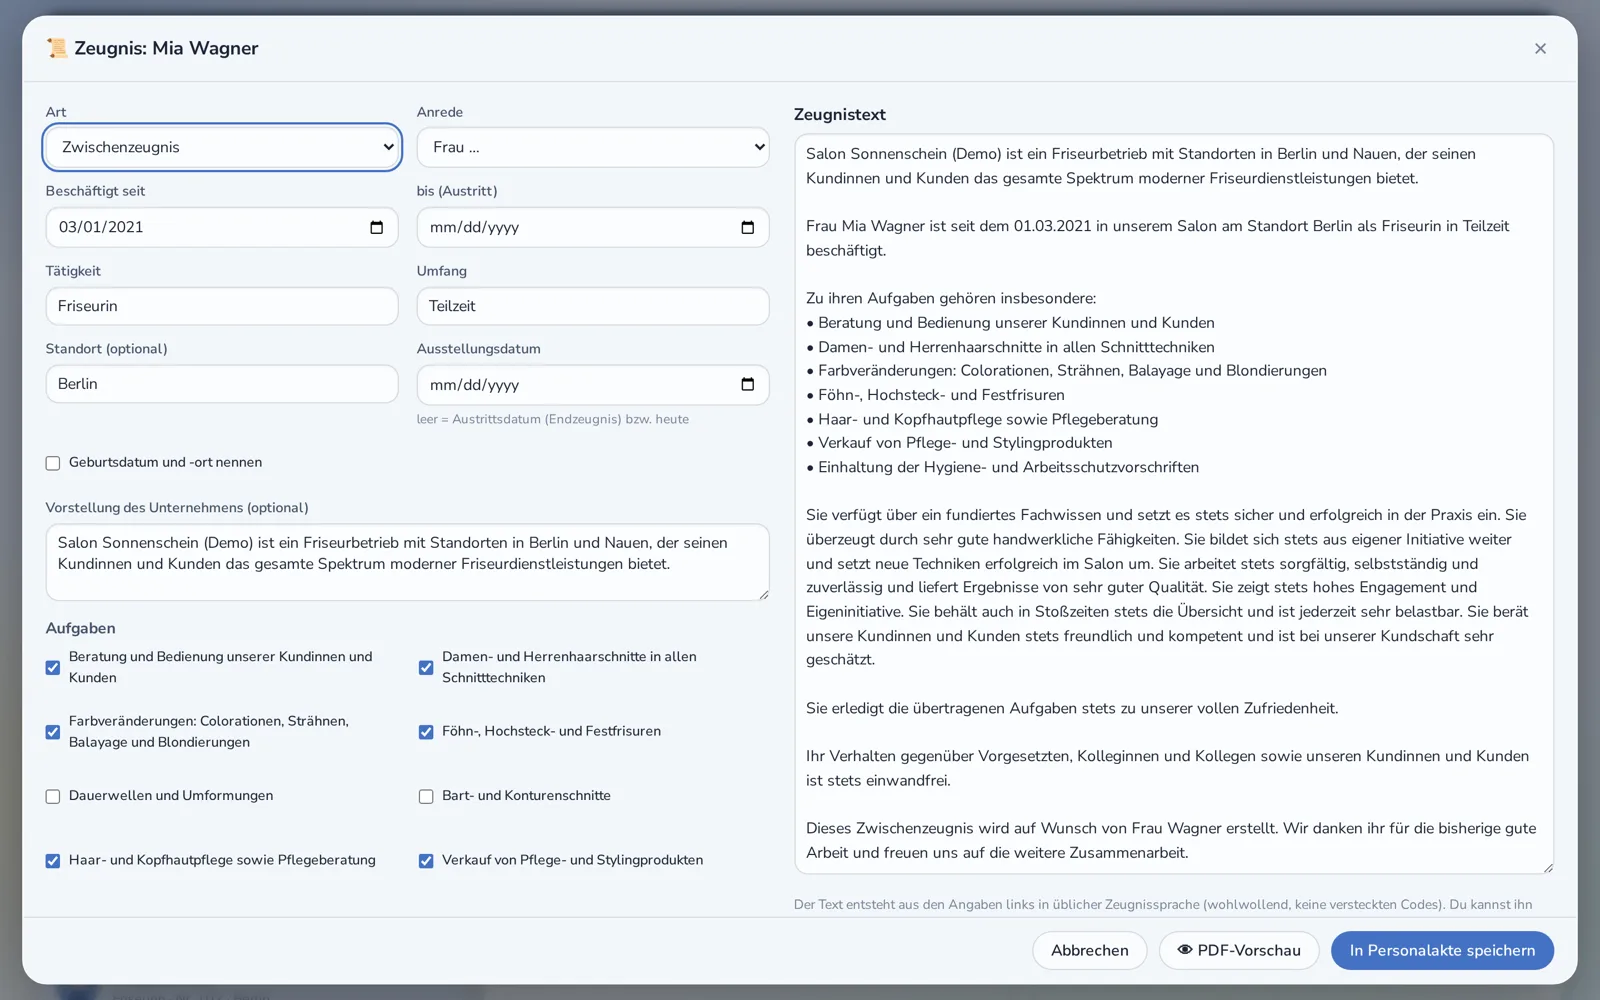Image resolution: width=1600 pixels, height=1000 pixels.
Task: Click the Aufgaben section heading
Action: pyautogui.click(x=80, y=628)
